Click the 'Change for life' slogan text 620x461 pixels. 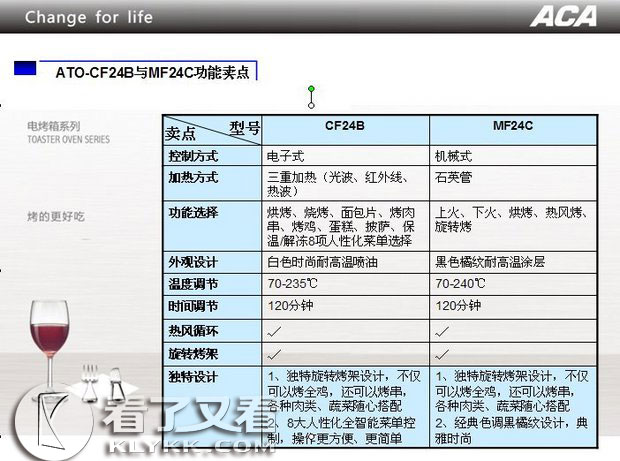[x=89, y=17]
